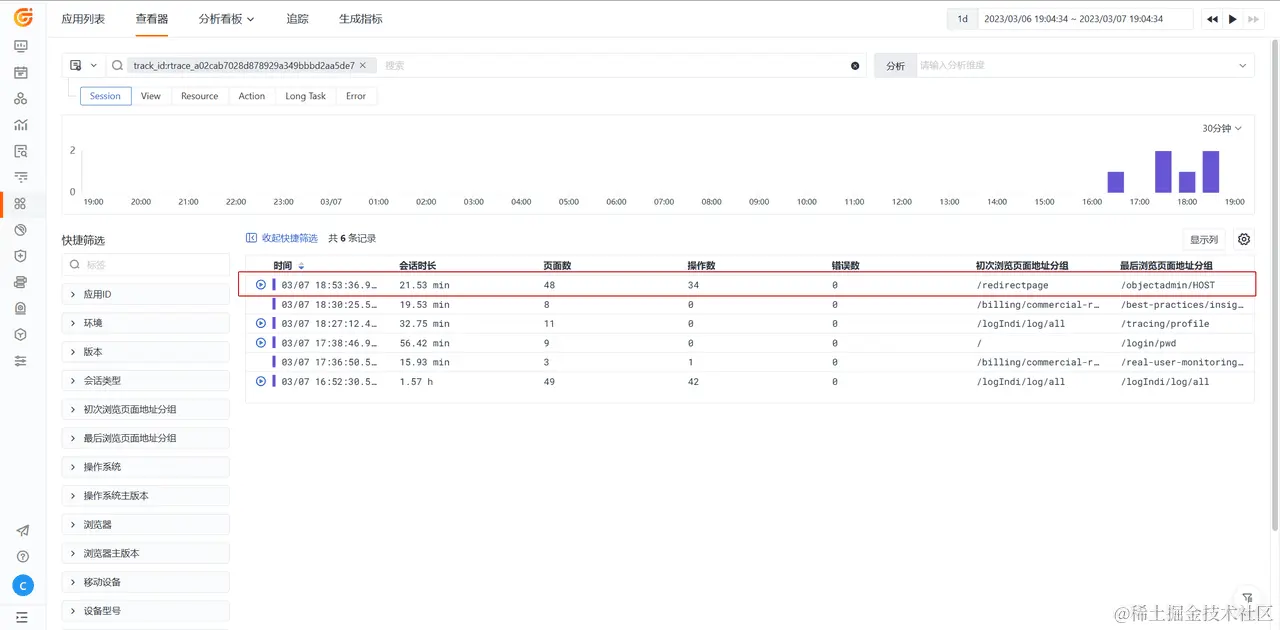Open the hexagon Y icon in sidebar

(21, 334)
